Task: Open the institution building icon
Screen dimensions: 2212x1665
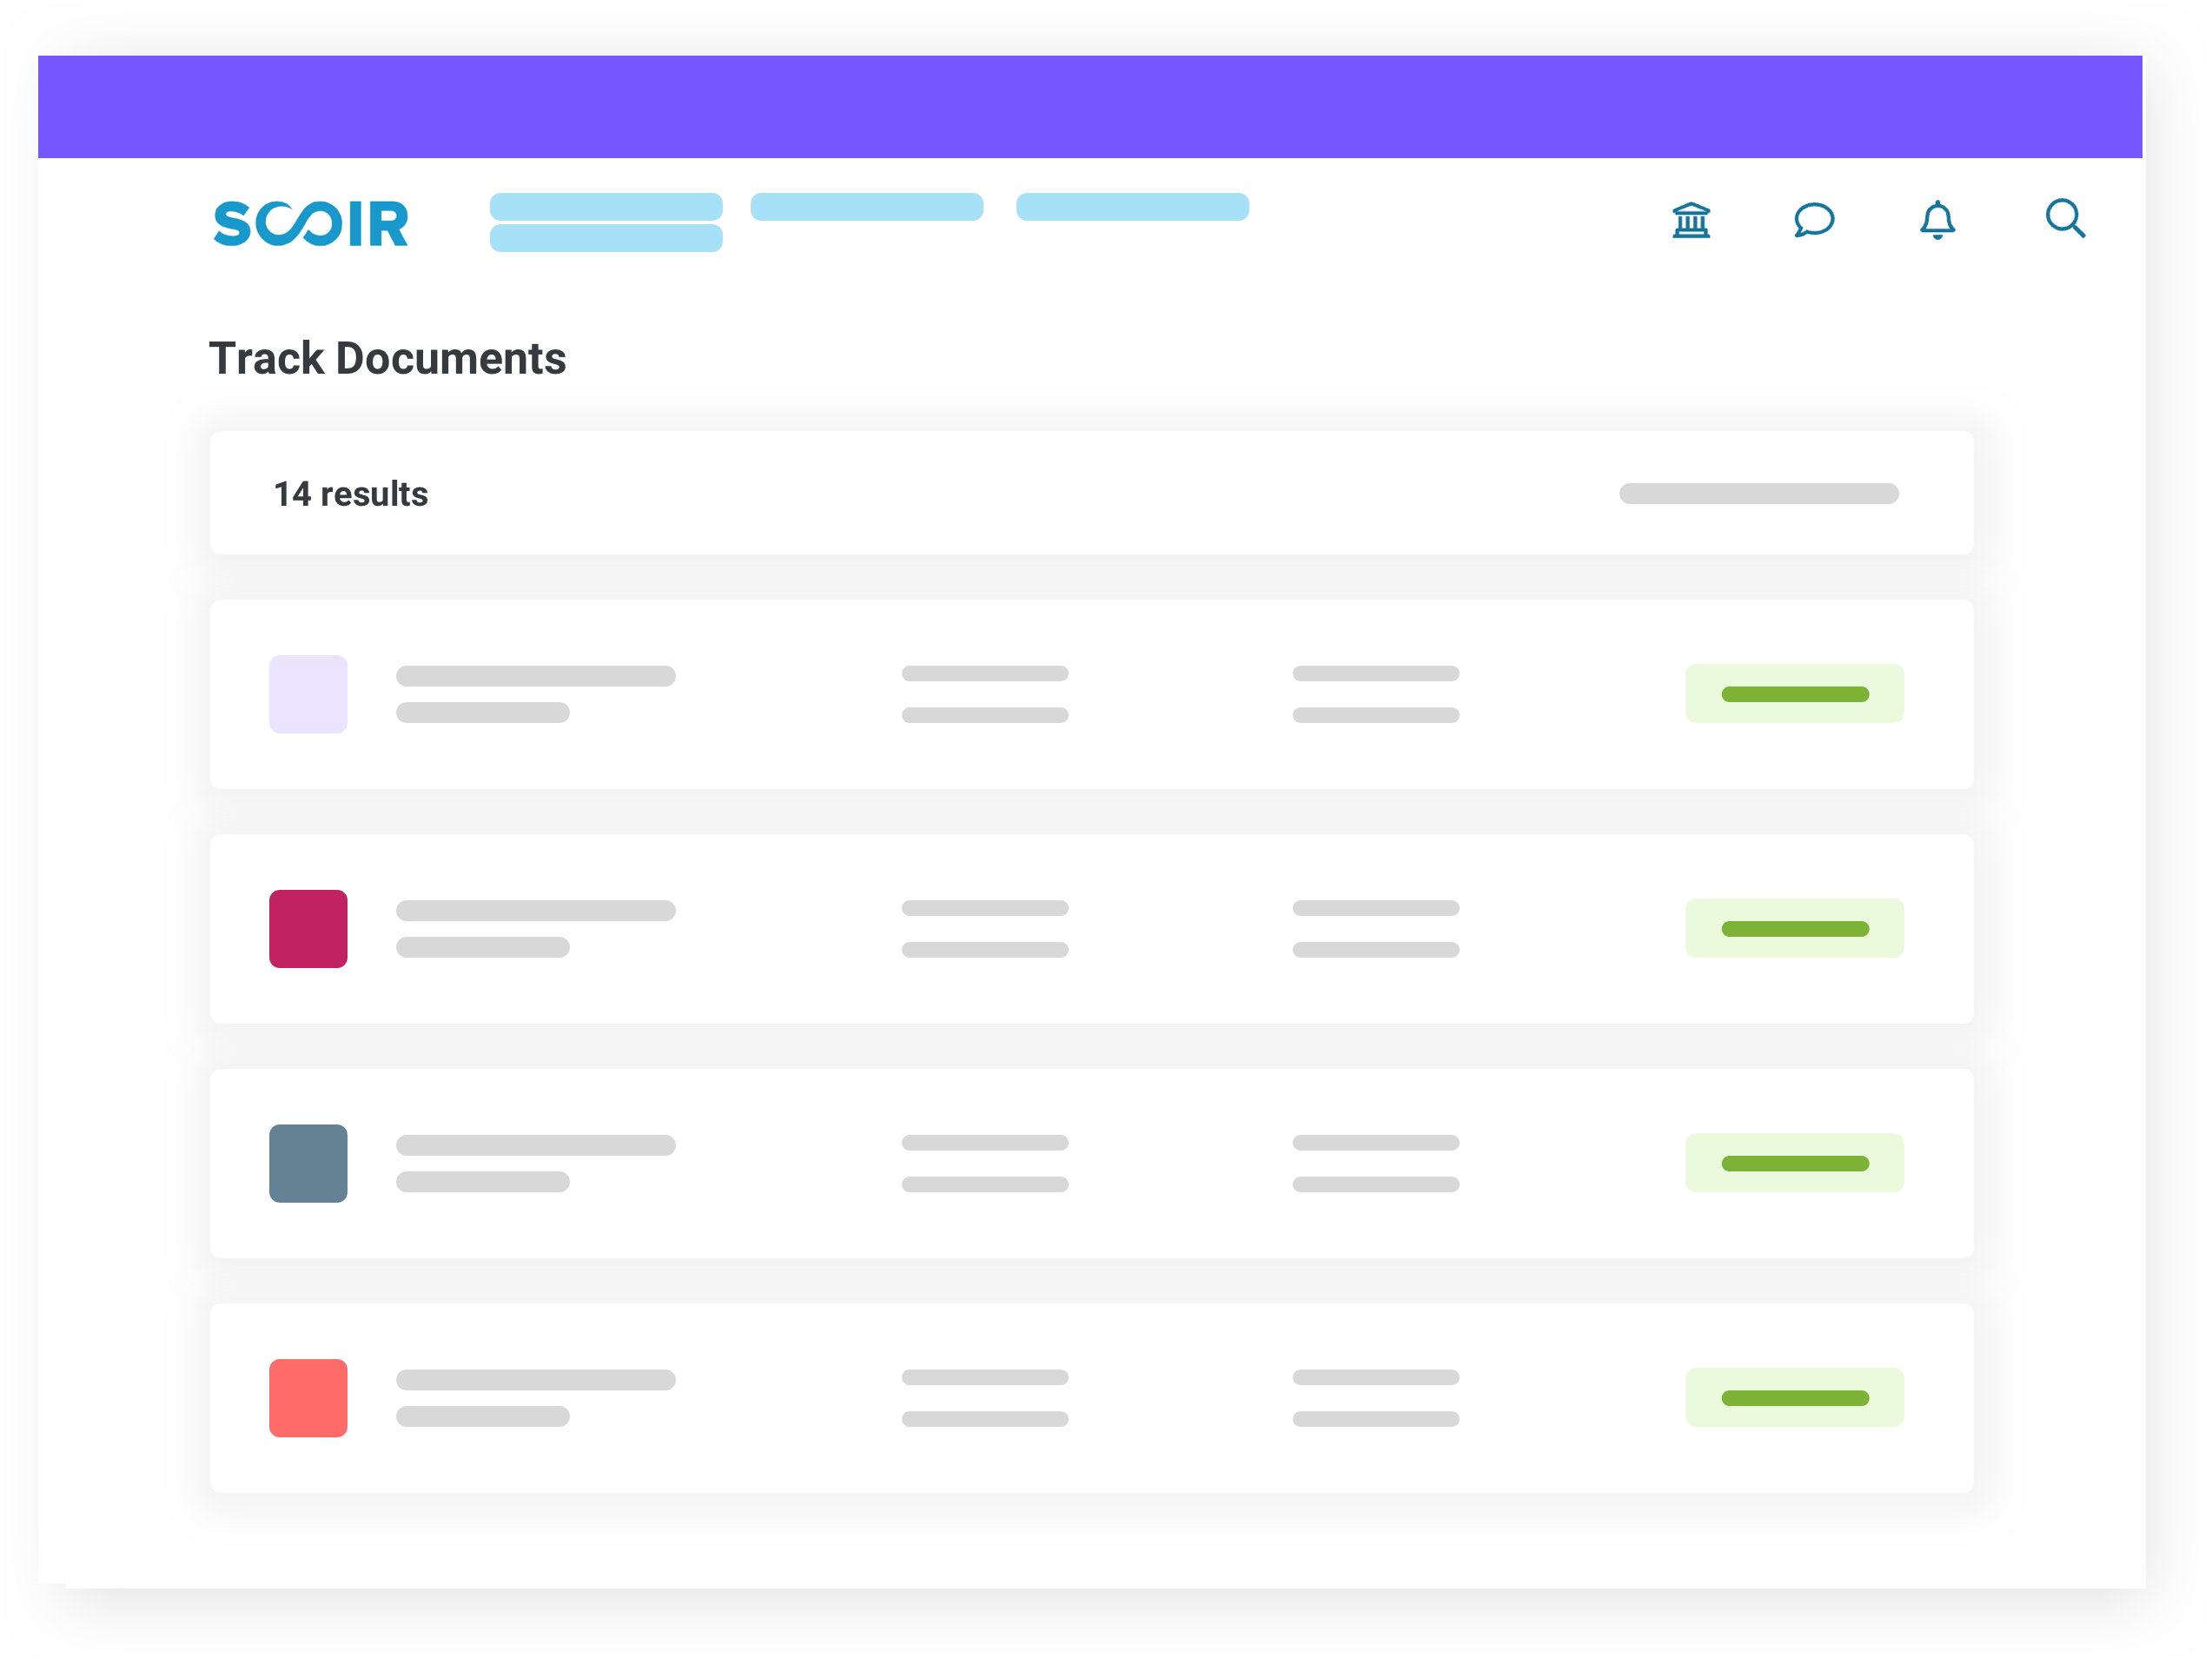Action: [1691, 220]
